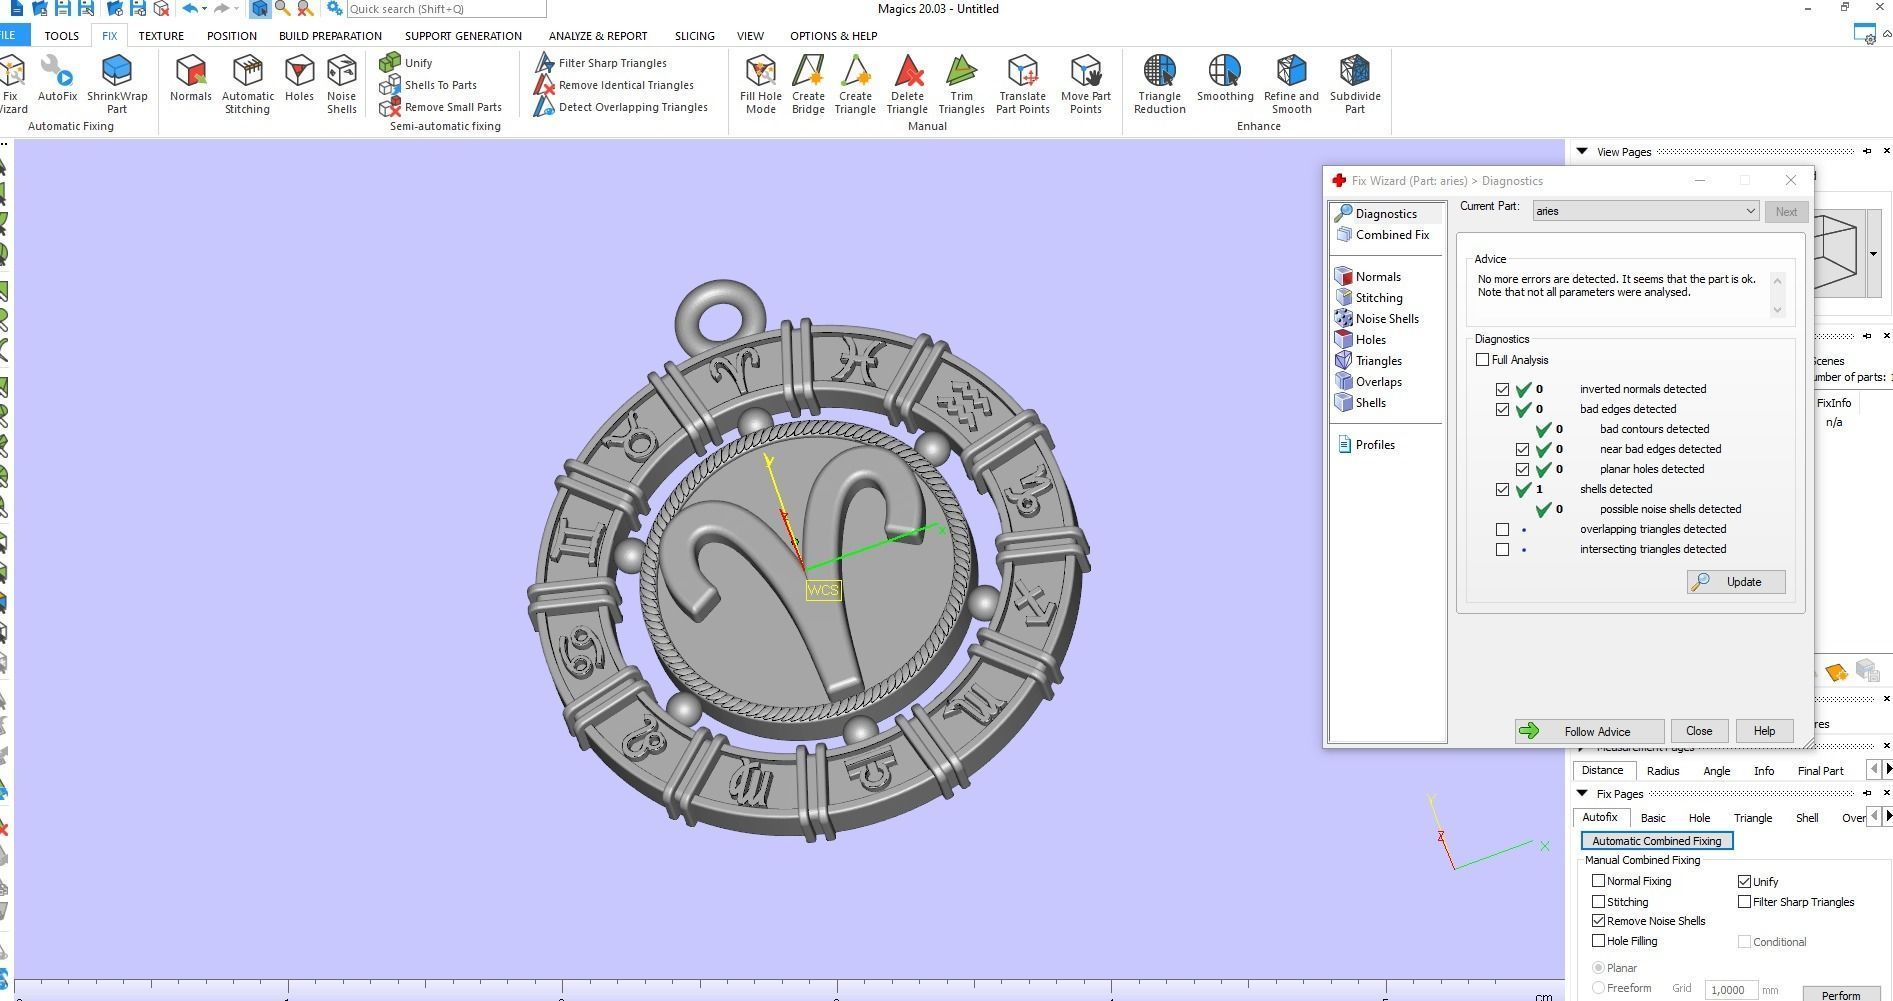
Task: Use the Trim Triangles tool
Action: pos(961,84)
